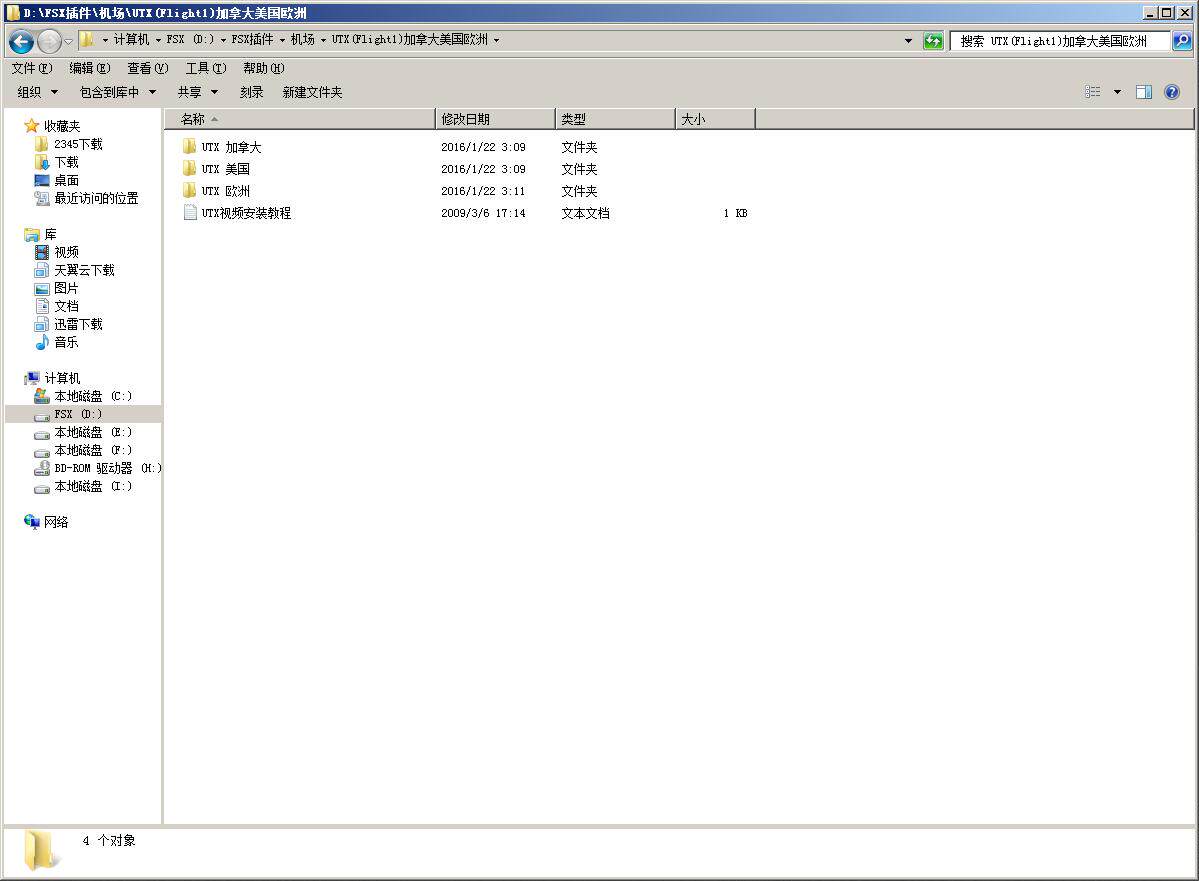Open the help question mark icon
The width and height of the screenshot is (1199, 881).
click(x=1171, y=93)
